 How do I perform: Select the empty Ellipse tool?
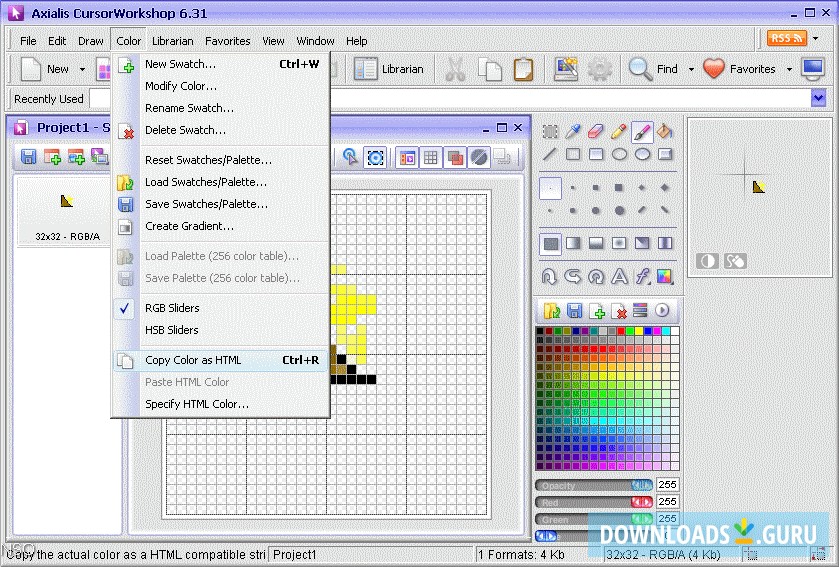click(x=619, y=155)
